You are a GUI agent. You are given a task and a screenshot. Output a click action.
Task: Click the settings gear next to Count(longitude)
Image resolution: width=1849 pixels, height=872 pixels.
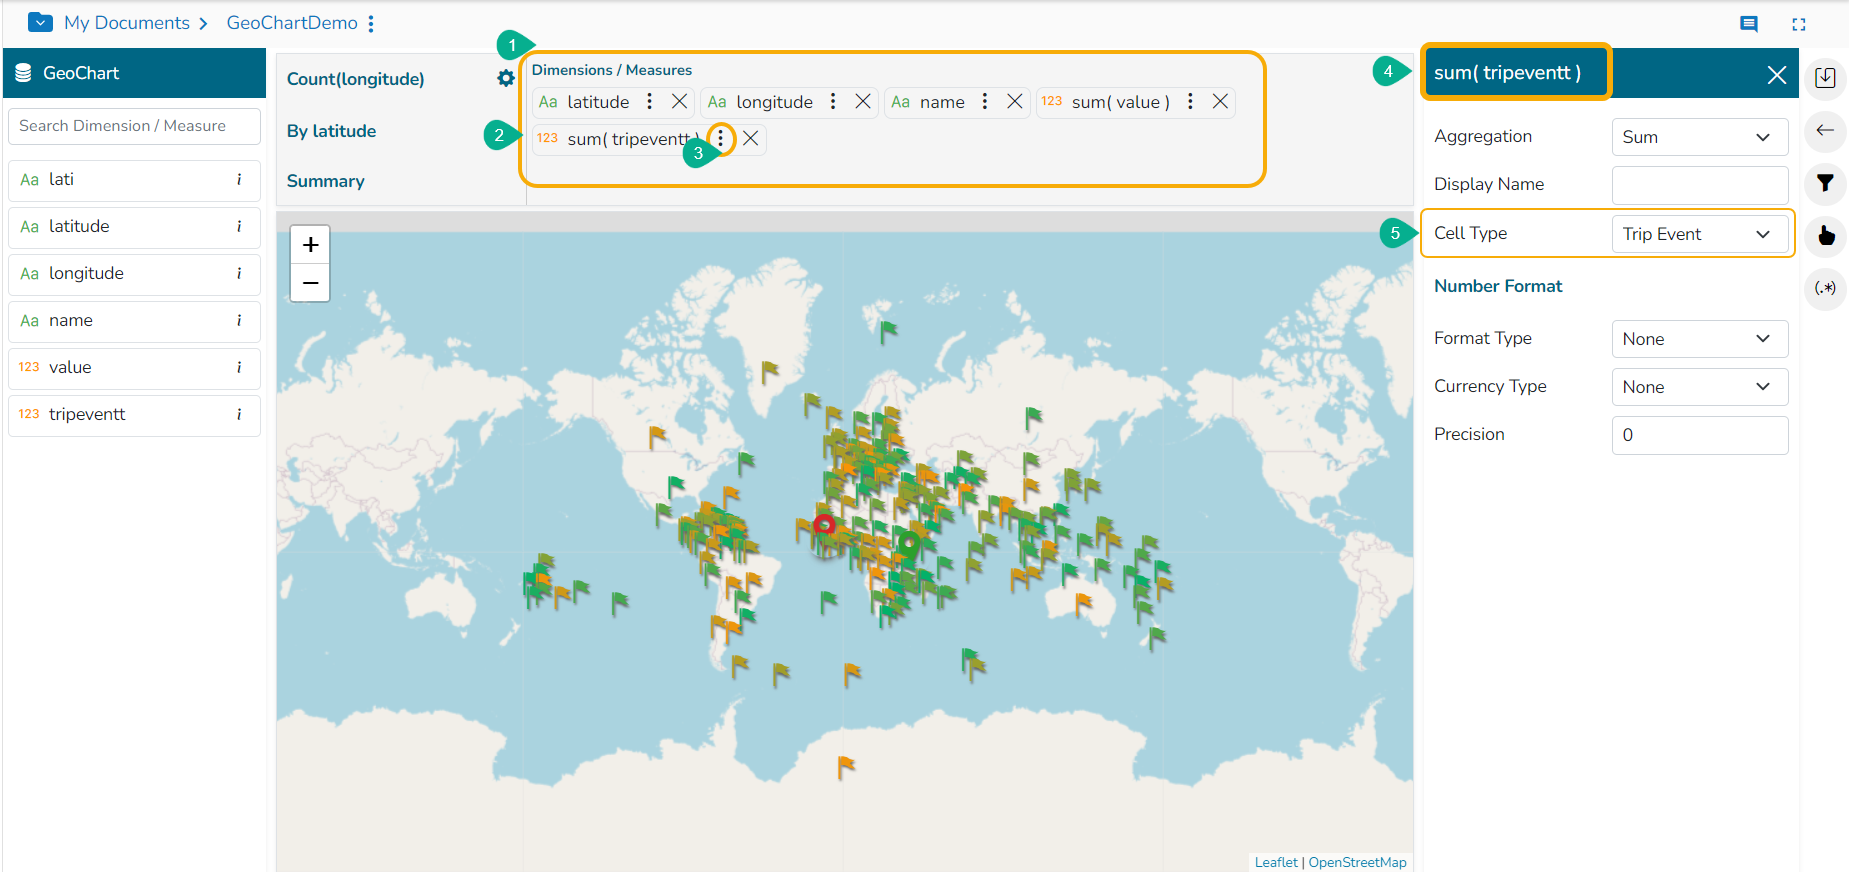[x=506, y=78]
